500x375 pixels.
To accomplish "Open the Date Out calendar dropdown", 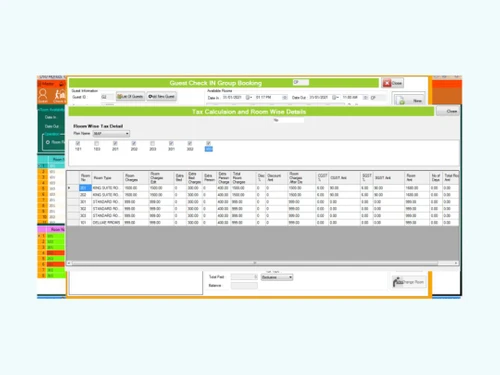I will pos(335,98).
